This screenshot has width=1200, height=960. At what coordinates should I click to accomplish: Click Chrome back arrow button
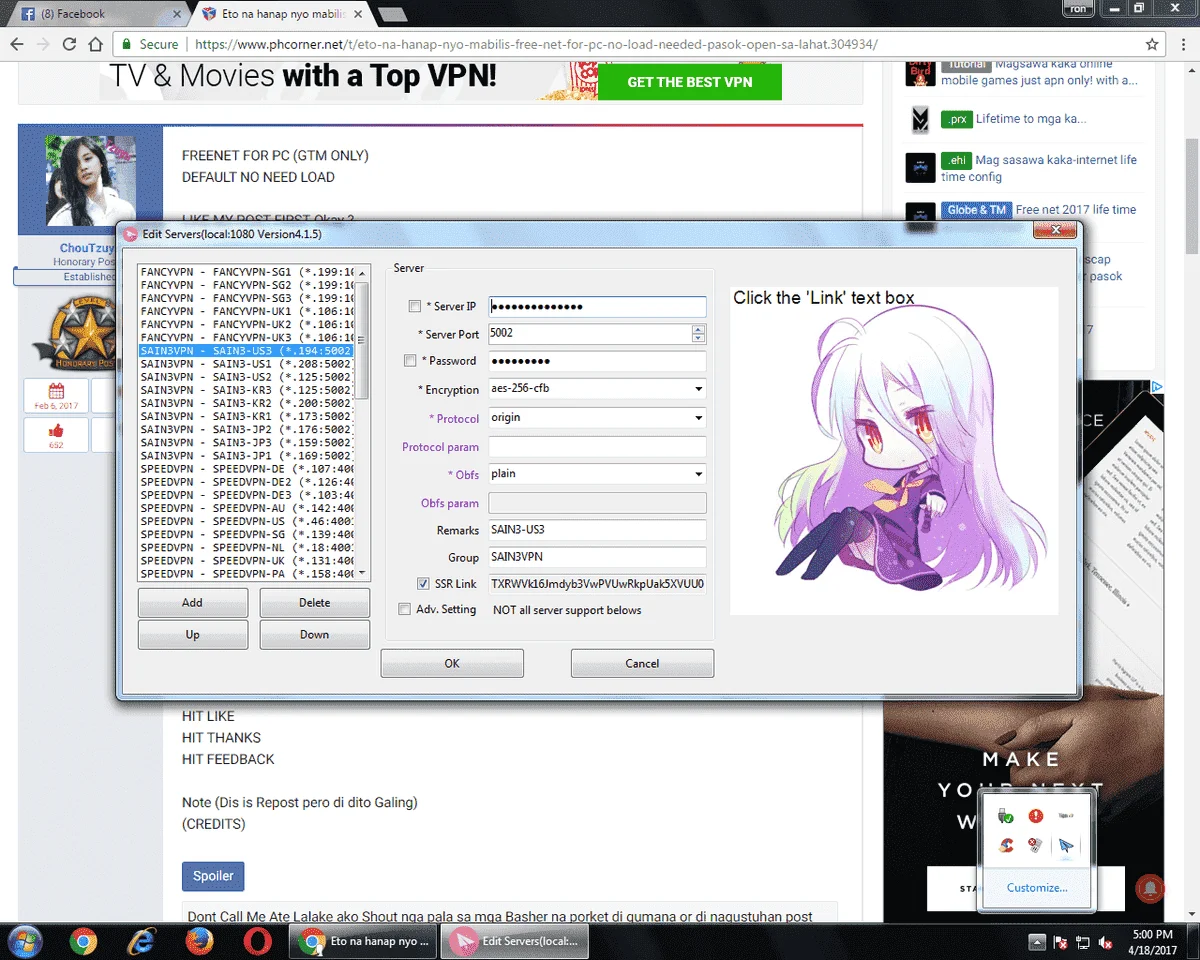tap(16, 44)
